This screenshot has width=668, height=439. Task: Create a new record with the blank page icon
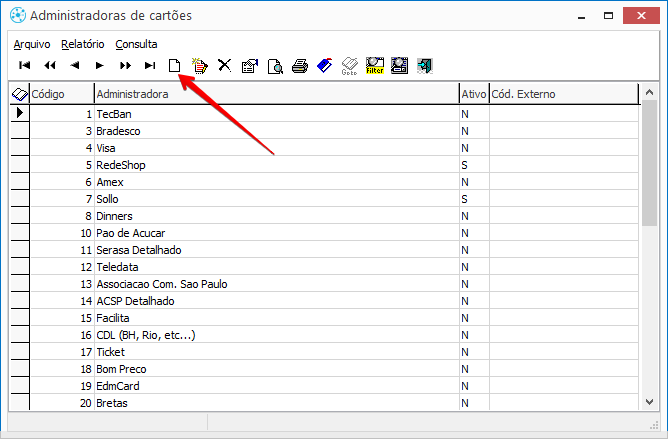click(x=174, y=66)
